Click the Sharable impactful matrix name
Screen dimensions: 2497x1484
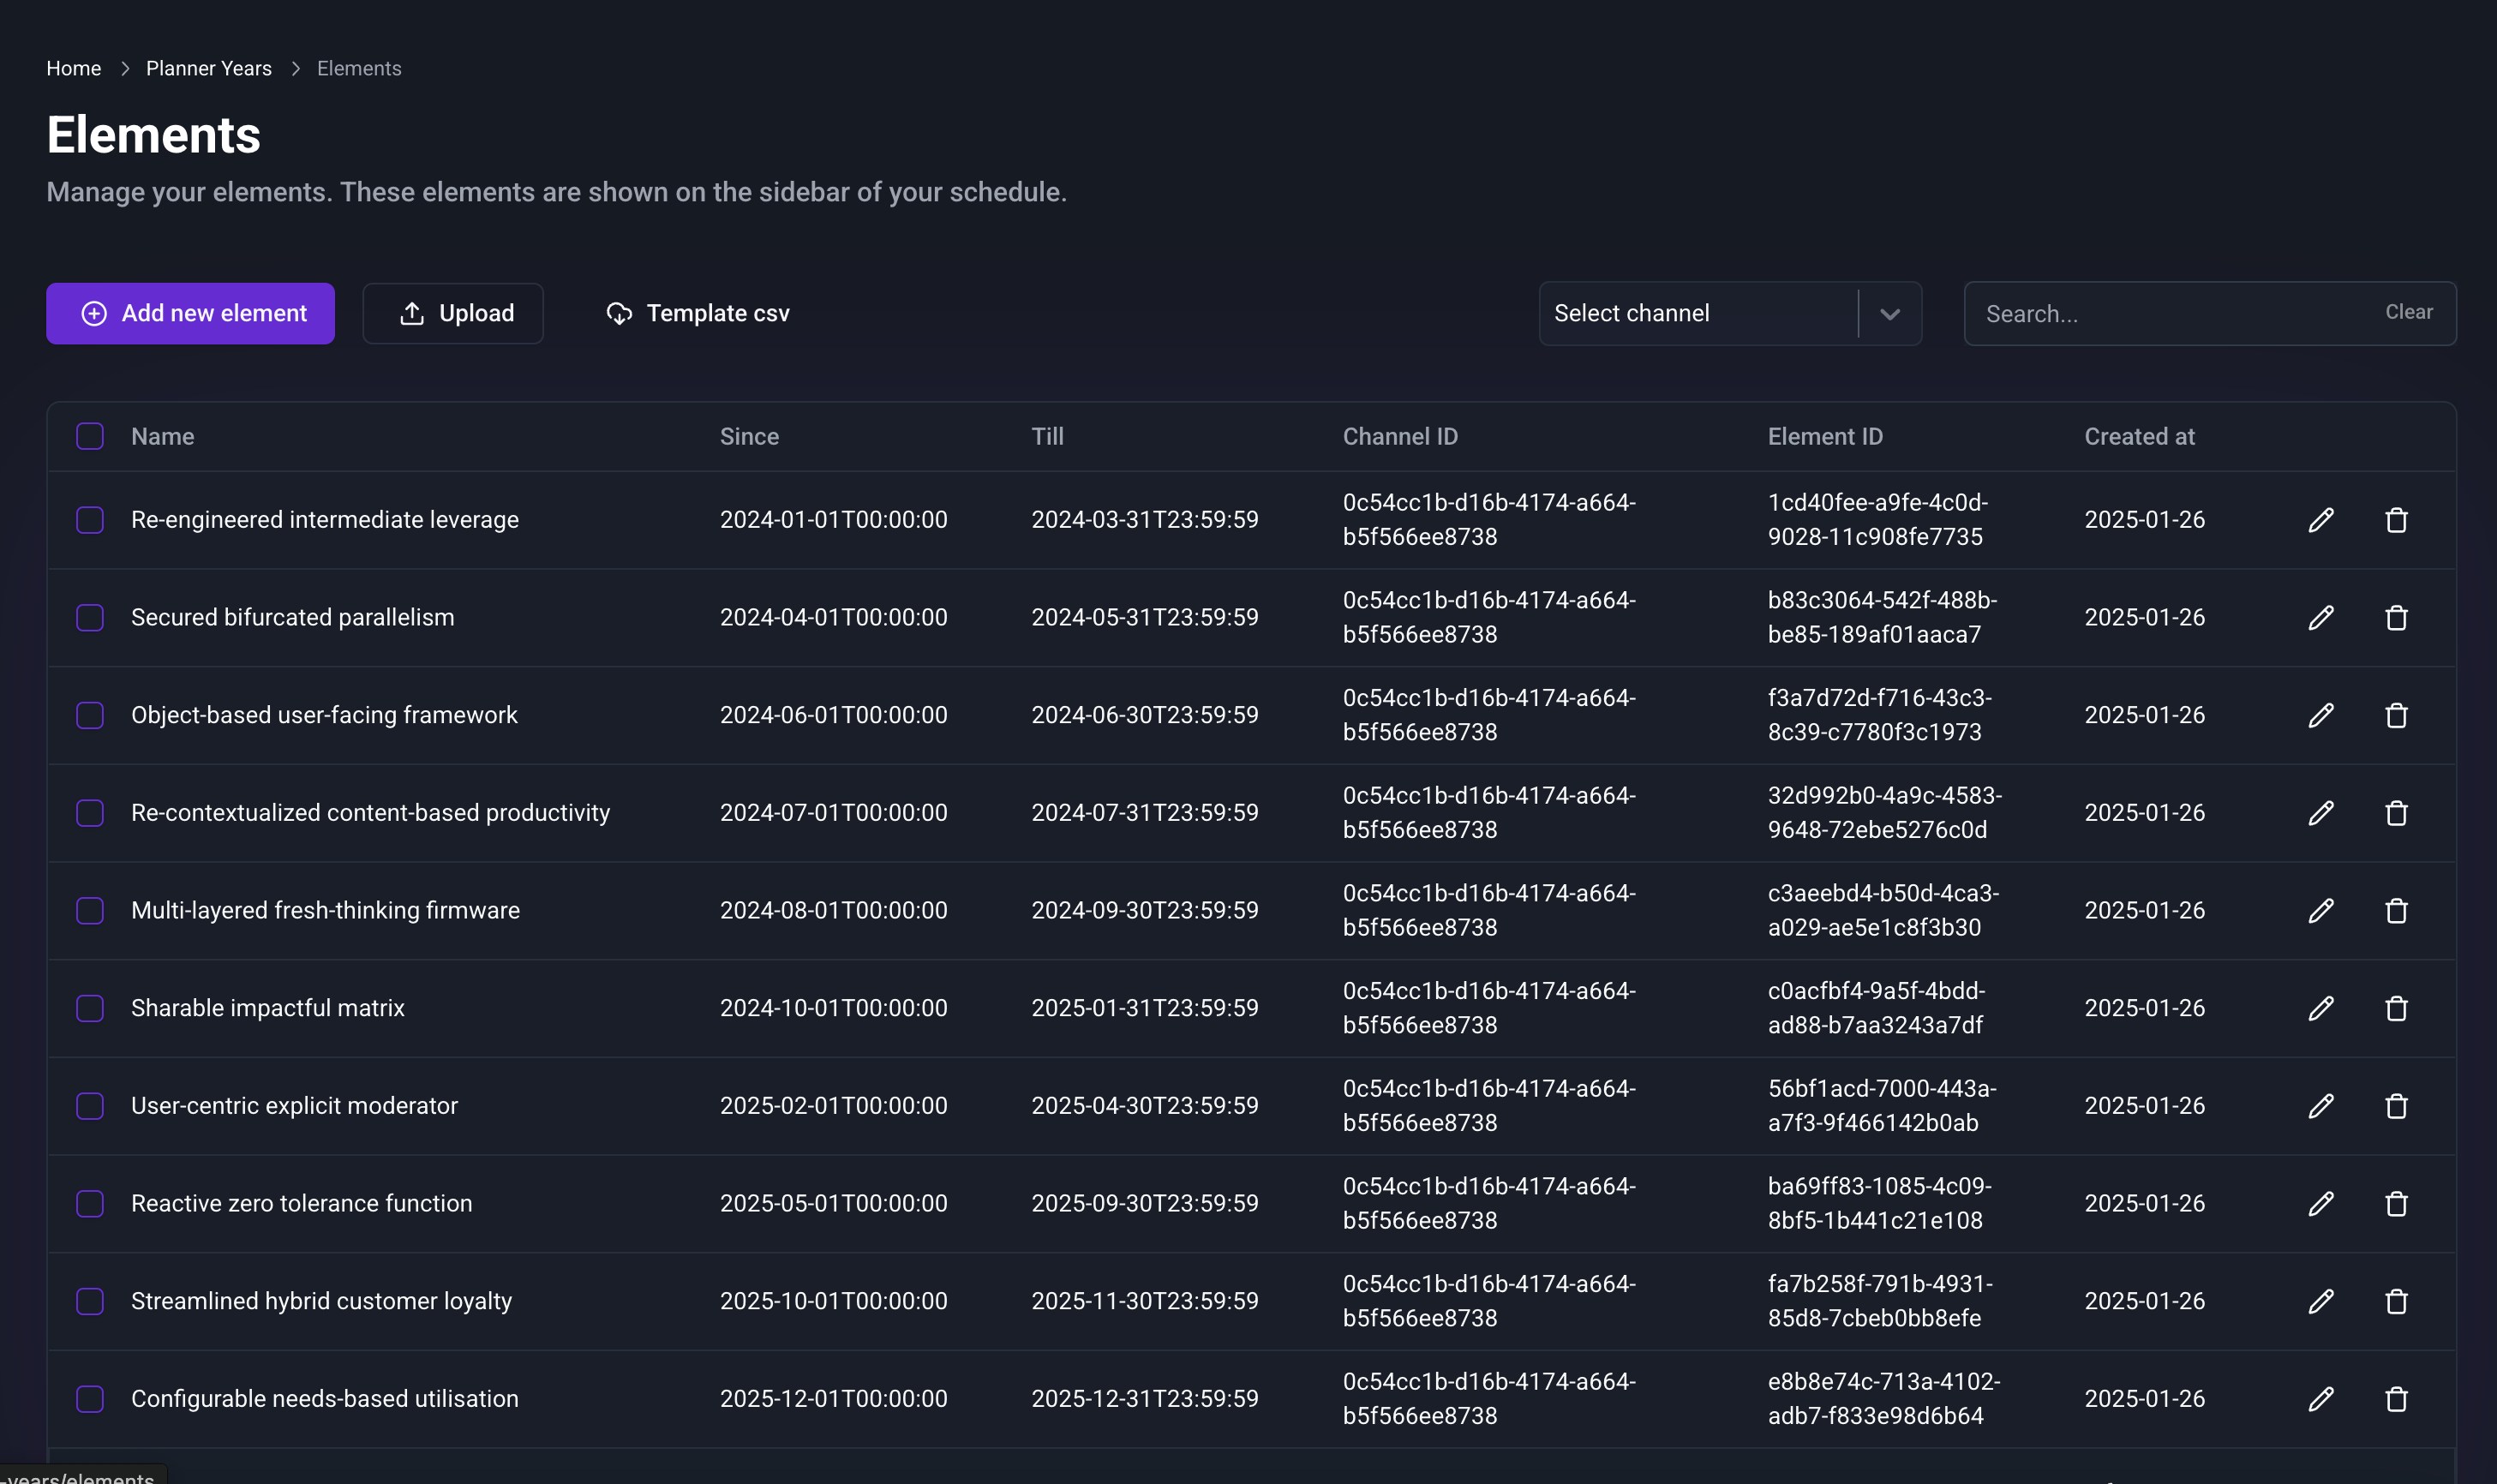tap(268, 1008)
